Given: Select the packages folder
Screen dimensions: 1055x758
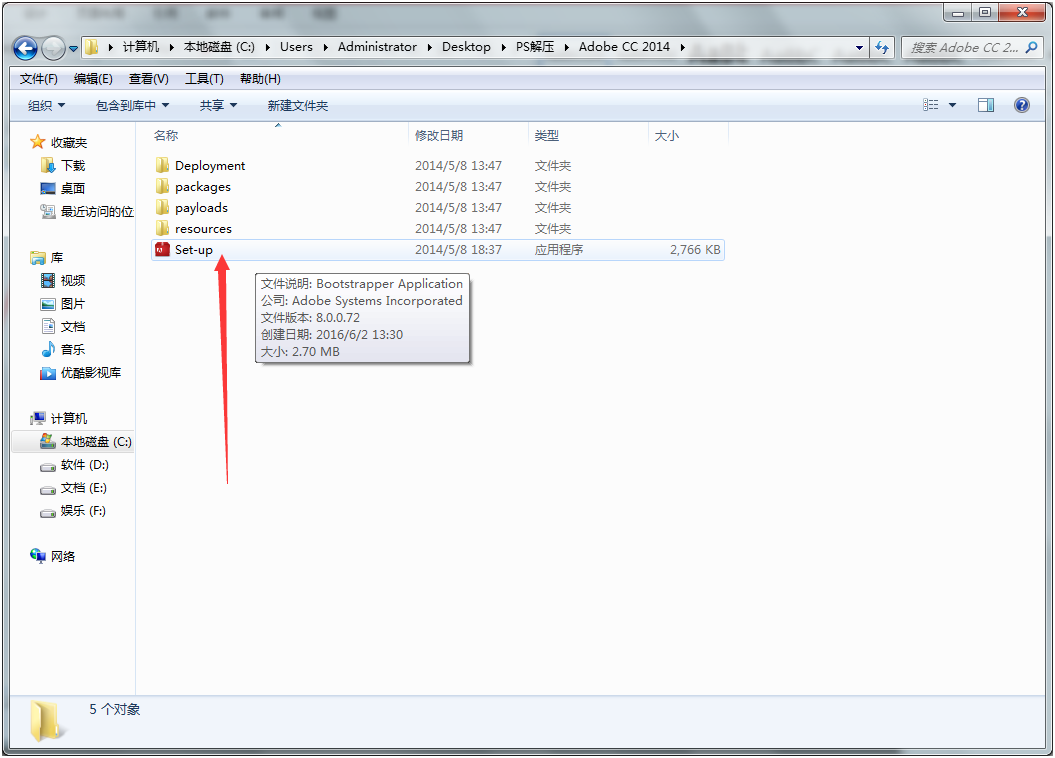Looking at the screenshot, I should tap(203, 186).
